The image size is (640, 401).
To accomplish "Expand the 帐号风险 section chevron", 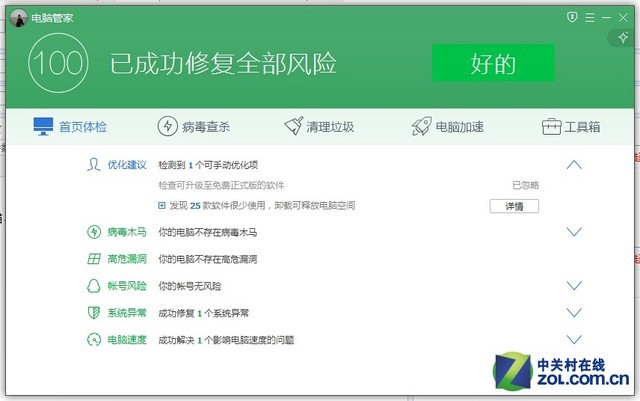I will (573, 286).
